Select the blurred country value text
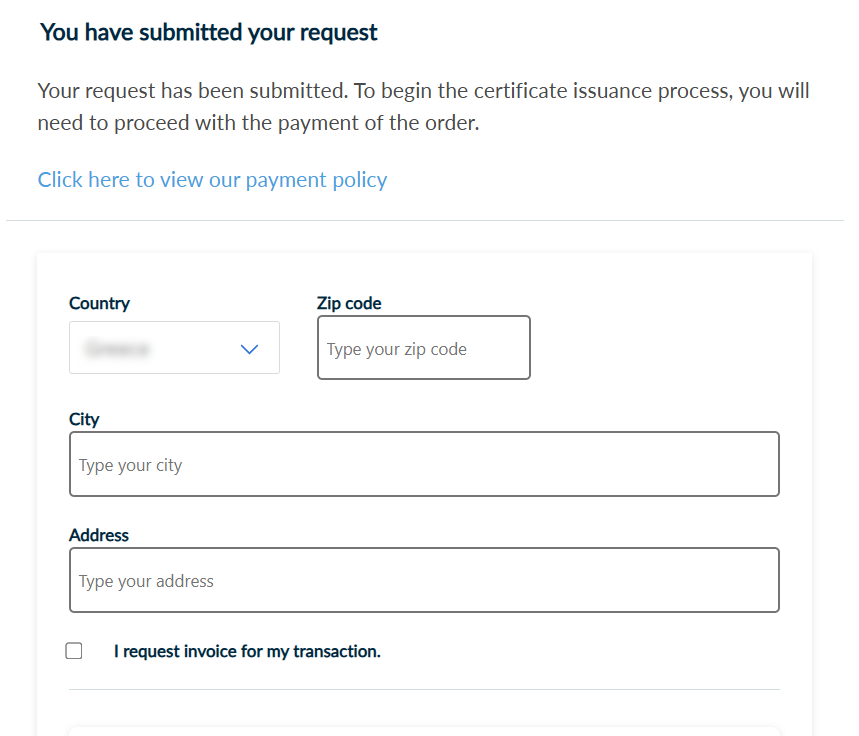Viewport: 859px width, 736px height. 116,349
